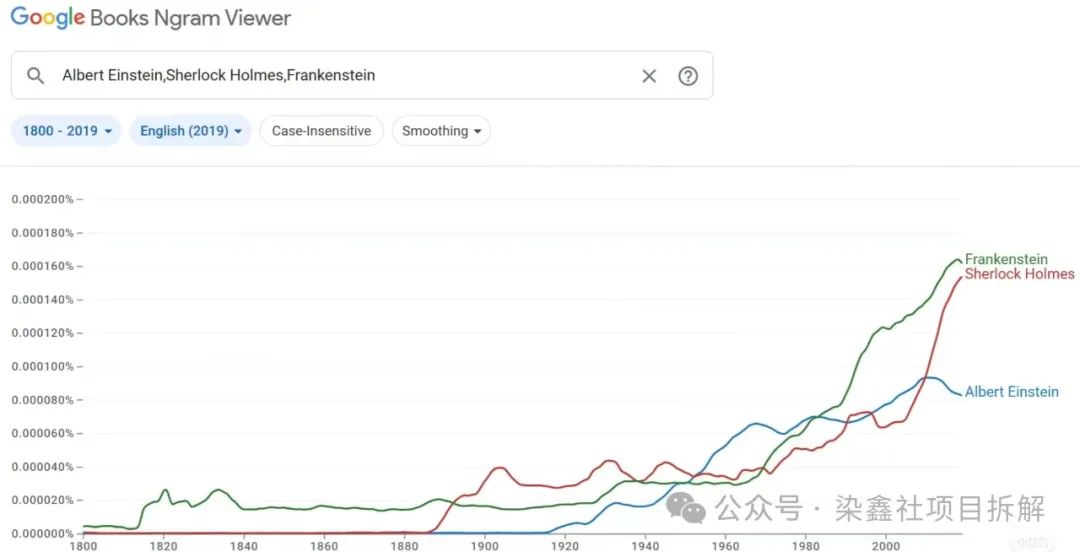Viewport: 1080px width, 552px height.
Task: Toggle the Case-Insensitive option
Action: [x=321, y=131]
